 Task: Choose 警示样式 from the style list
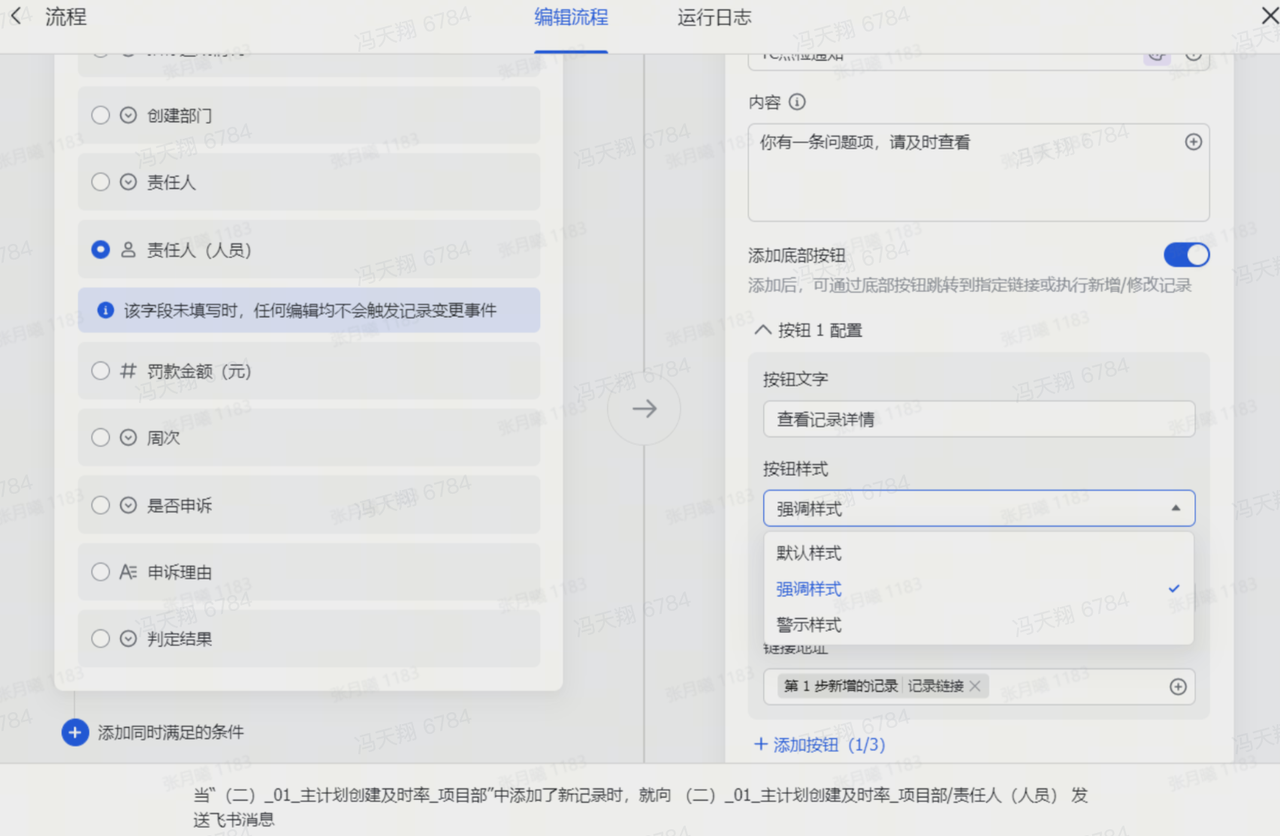tap(809, 625)
